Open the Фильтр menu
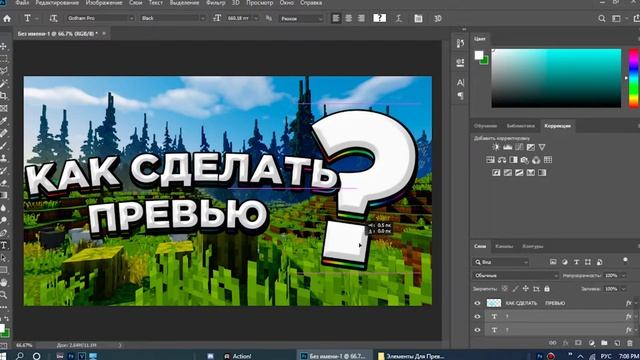 point(216,3)
